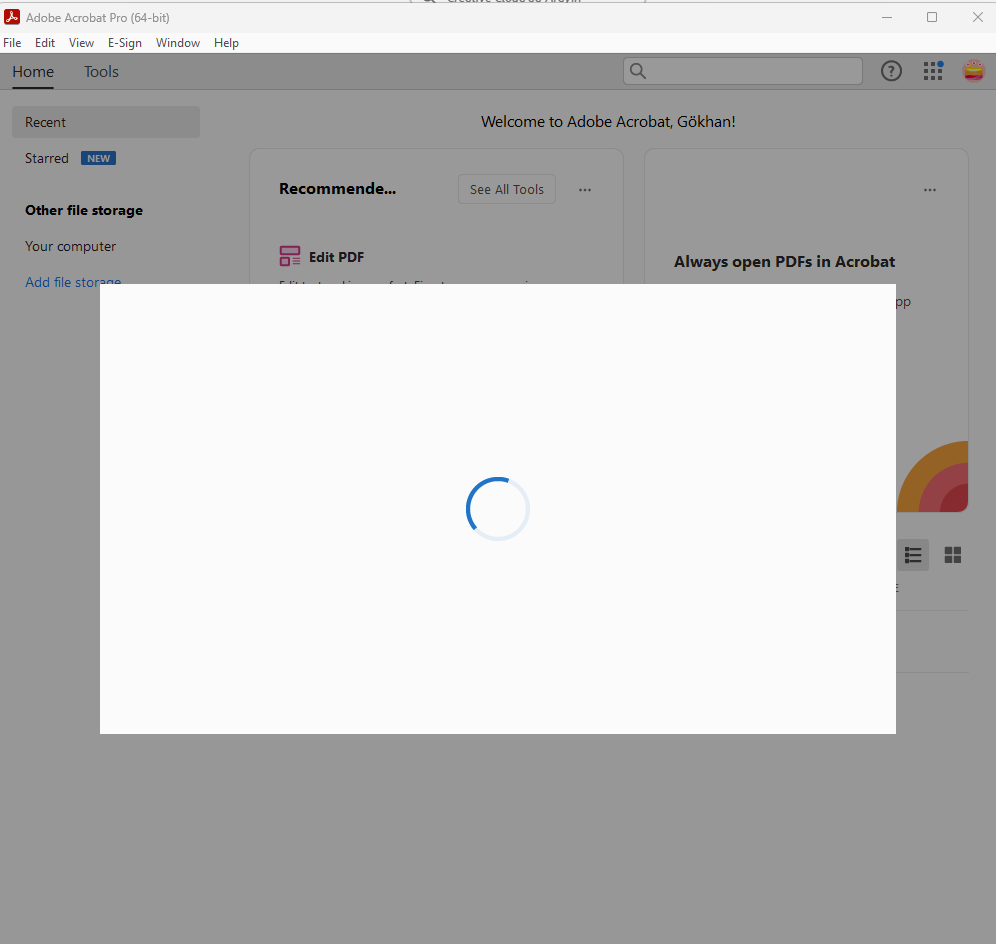Open the E-Sign menu

[124, 43]
